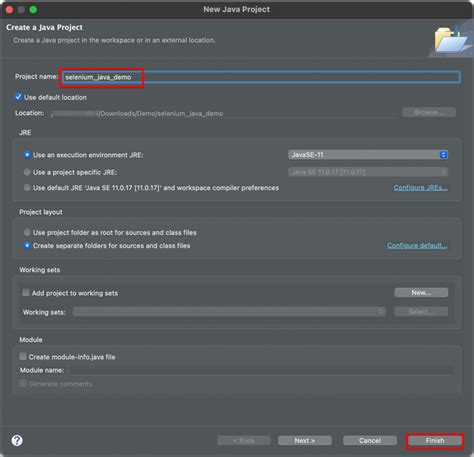Screen dimensions: 474x457
Task: Select Use project folder as root option
Action: (x=27, y=232)
